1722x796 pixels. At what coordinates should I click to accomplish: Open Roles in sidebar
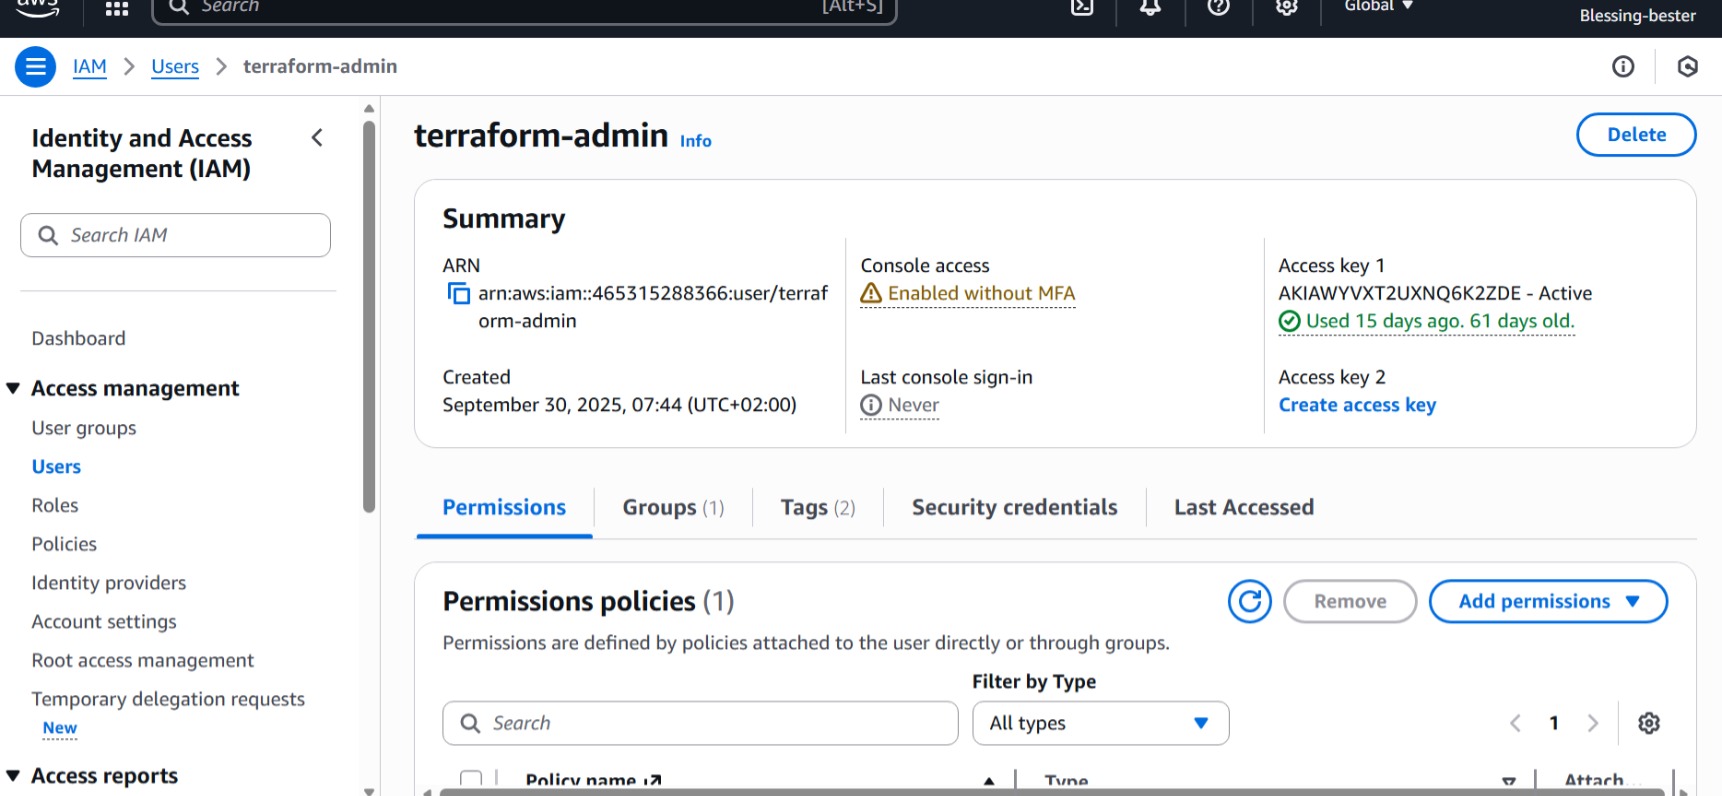click(x=55, y=505)
